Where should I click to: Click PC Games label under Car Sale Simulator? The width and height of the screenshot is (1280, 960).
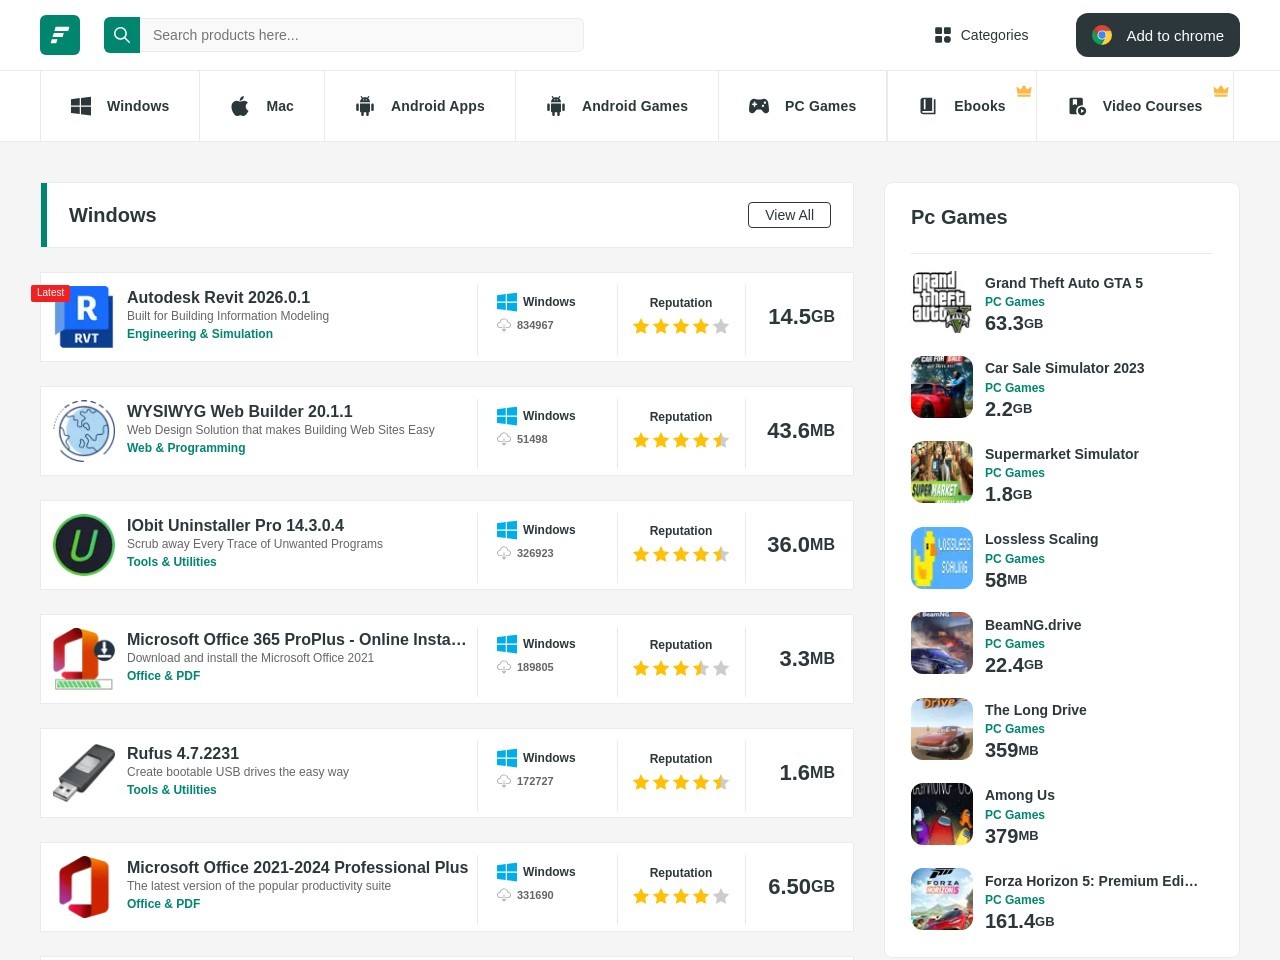coord(1015,388)
